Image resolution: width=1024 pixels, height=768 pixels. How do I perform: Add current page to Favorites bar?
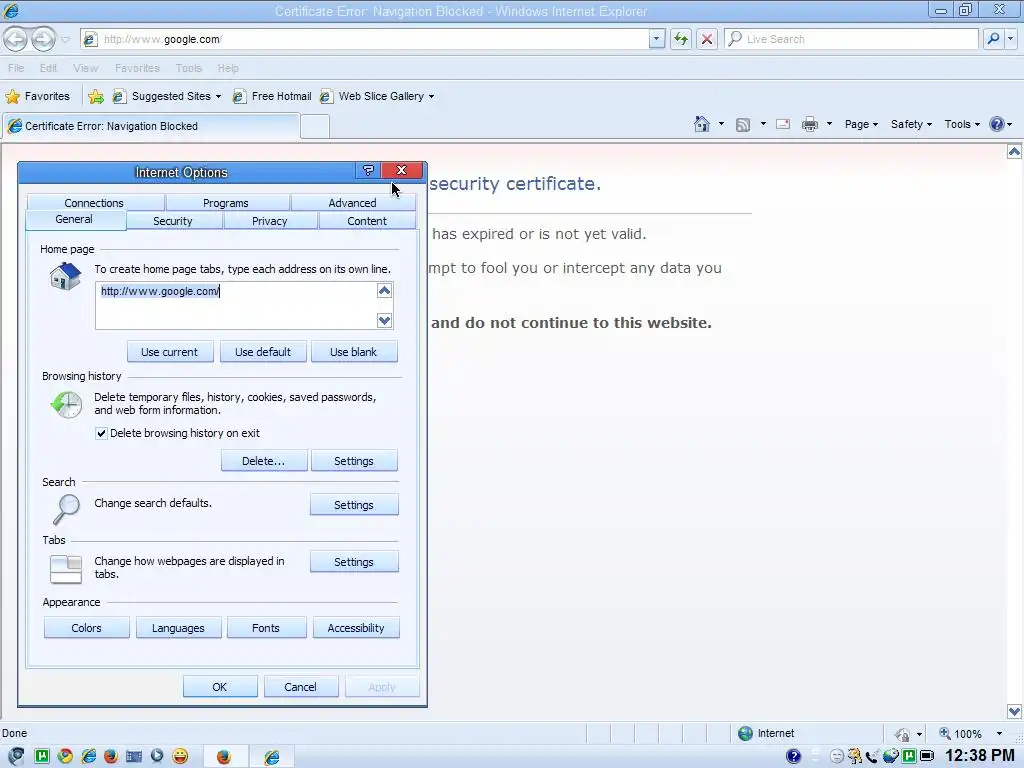click(x=96, y=97)
